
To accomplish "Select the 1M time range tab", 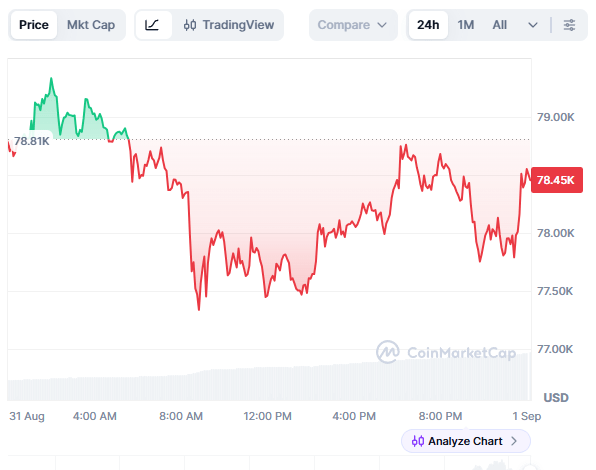I will 466,25.
